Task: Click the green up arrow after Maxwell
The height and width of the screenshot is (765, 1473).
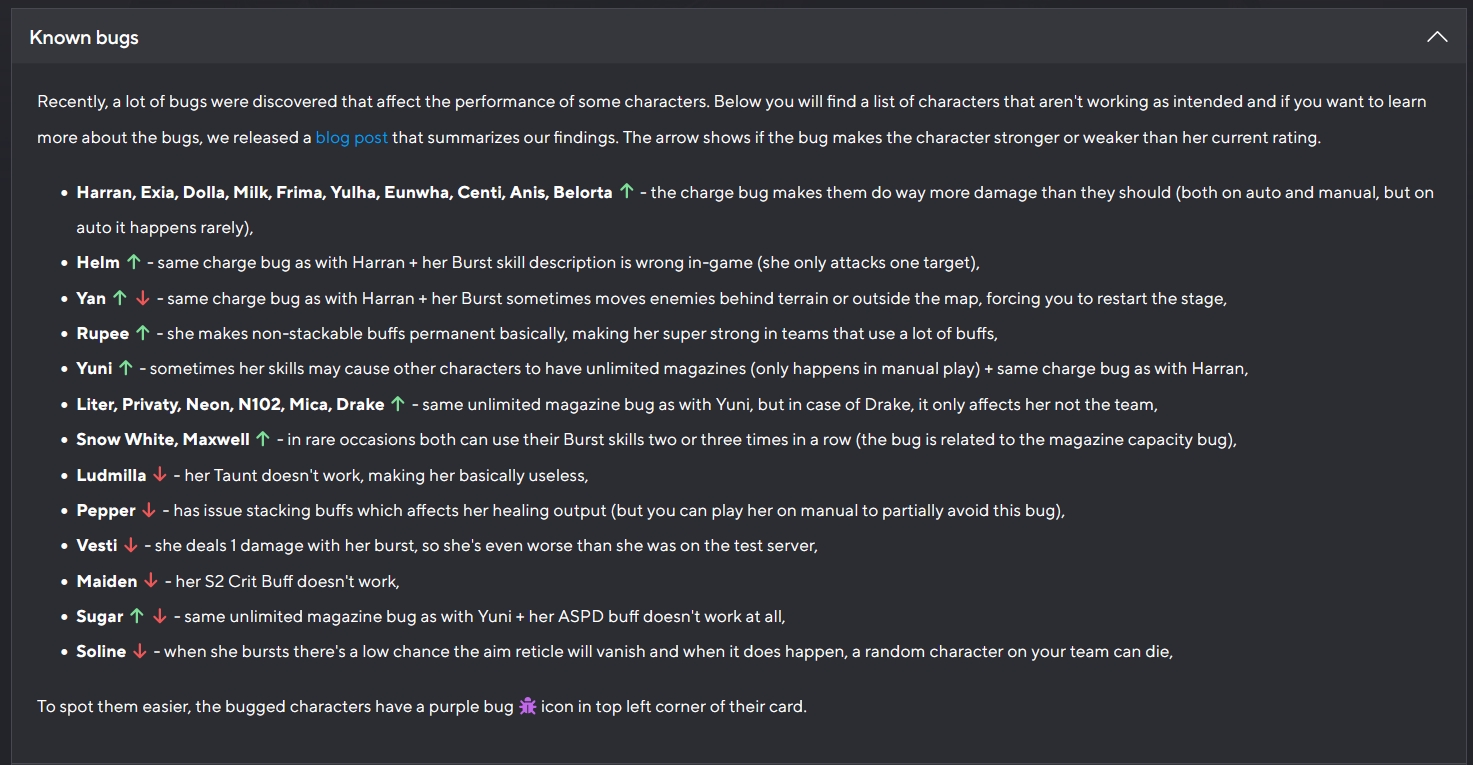Action: pos(263,439)
